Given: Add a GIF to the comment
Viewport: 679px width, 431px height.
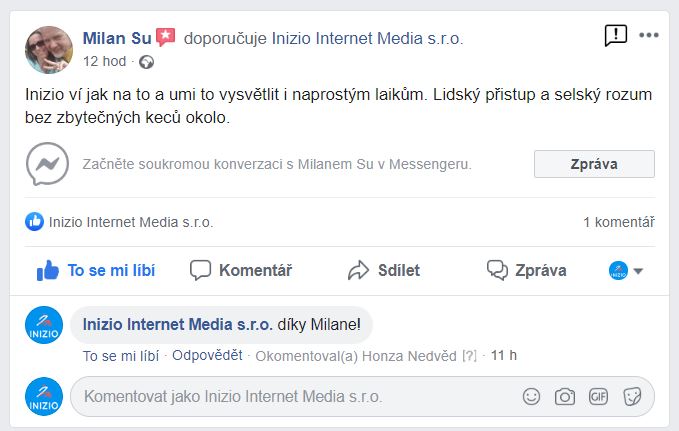Looking at the screenshot, I should tap(598, 396).
